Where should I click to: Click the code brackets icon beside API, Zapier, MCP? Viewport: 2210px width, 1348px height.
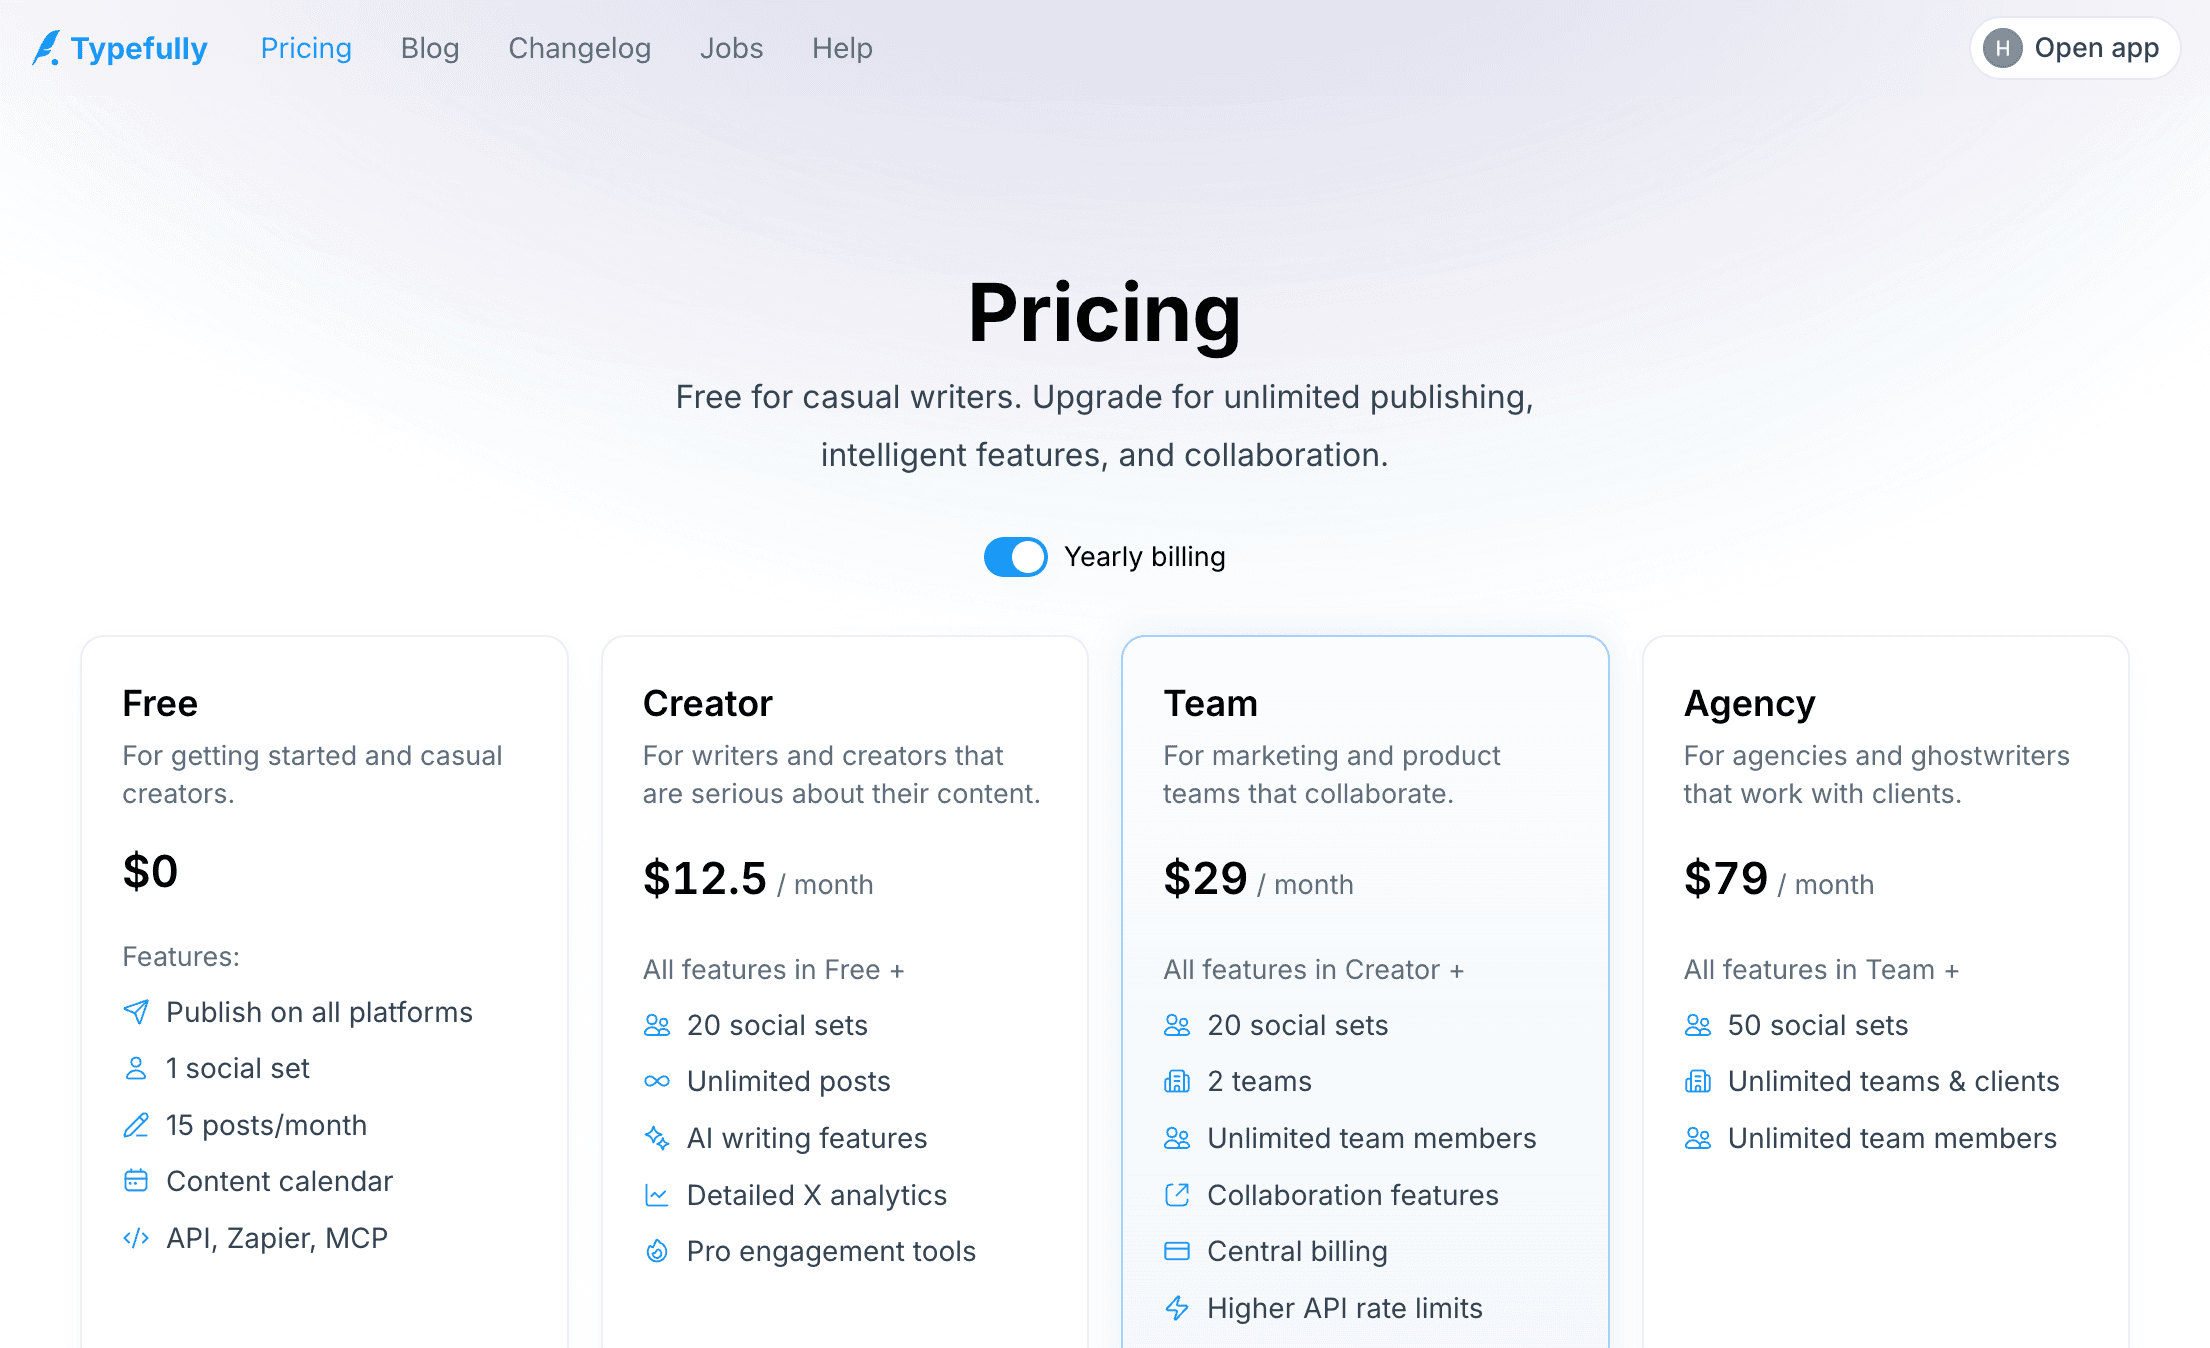click(136, 1238)
